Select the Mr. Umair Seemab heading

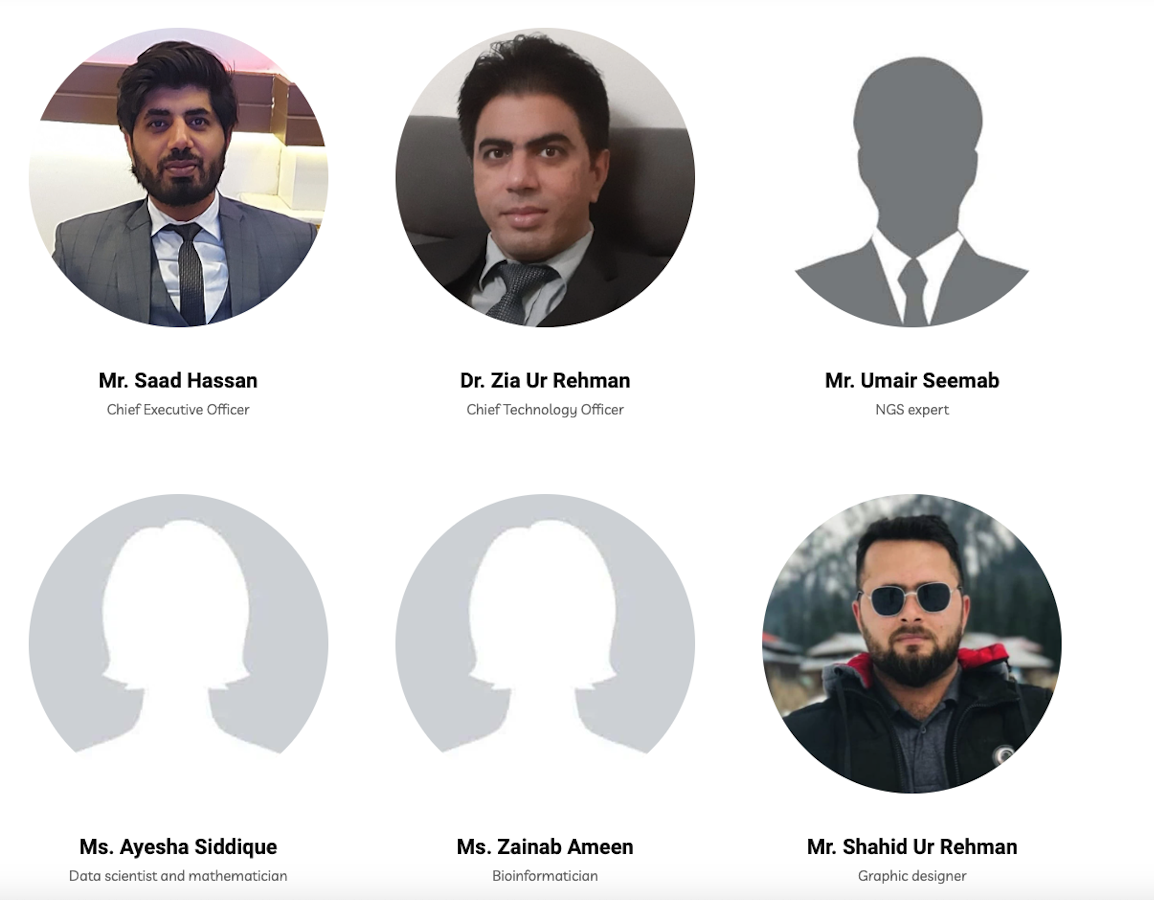click(x=912, y=380)
